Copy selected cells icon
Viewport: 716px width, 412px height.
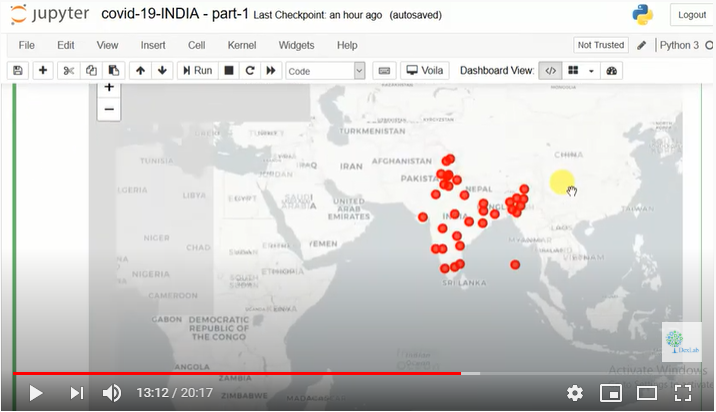91,71
